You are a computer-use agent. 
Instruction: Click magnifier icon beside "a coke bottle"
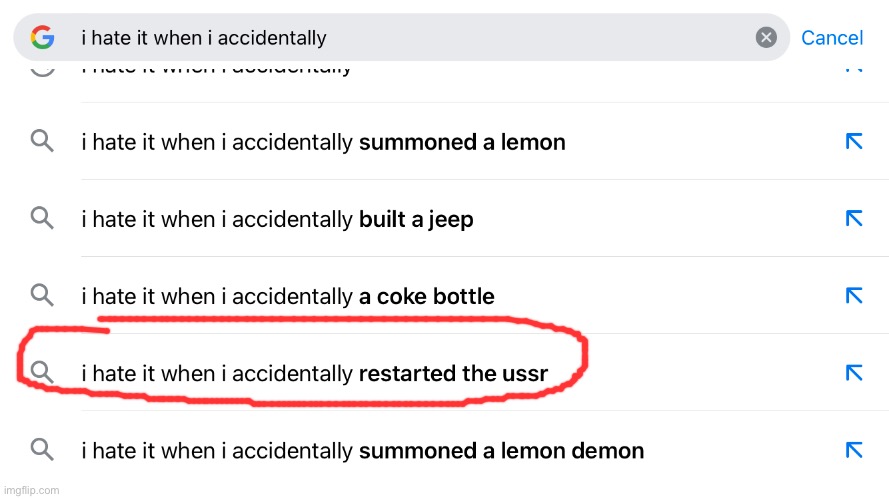42,295
